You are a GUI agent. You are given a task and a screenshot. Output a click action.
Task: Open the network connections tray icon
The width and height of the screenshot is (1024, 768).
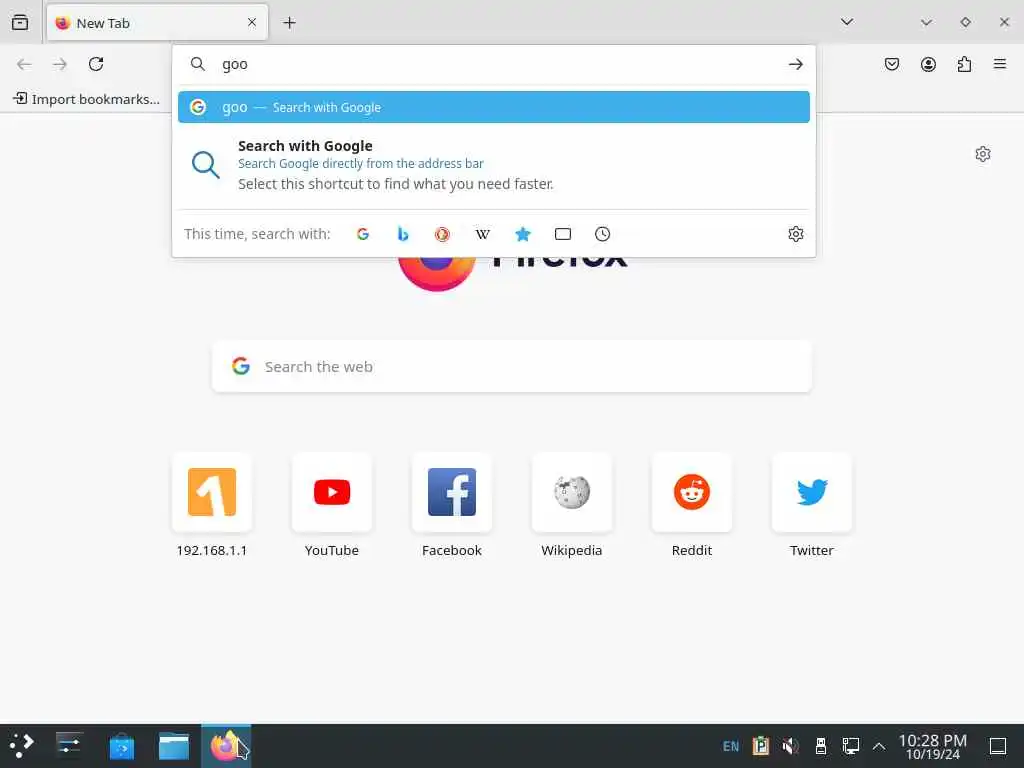(850, 746)
